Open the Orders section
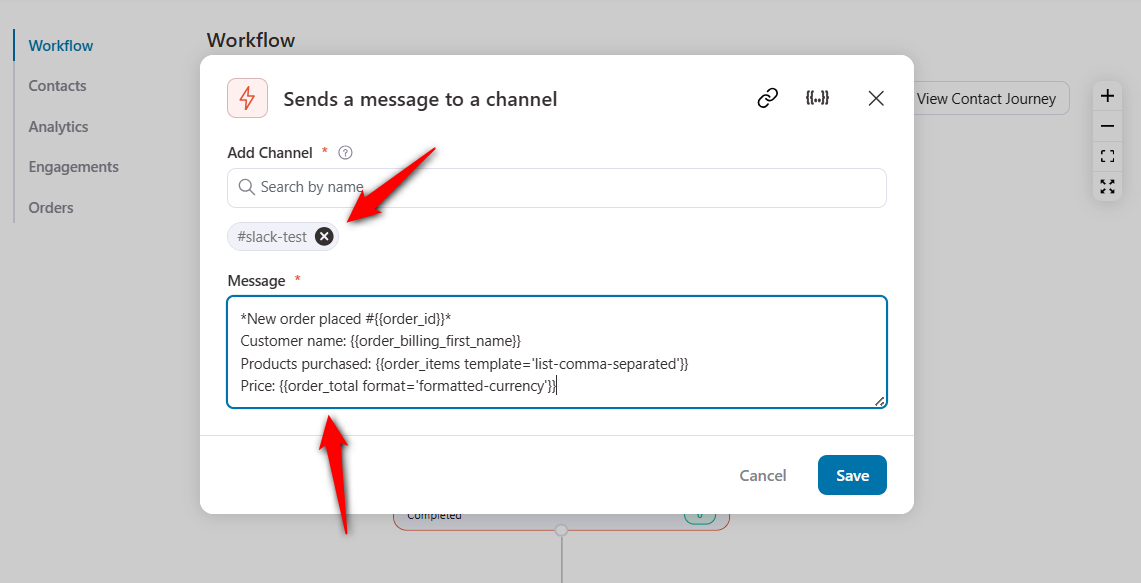The height and width of the screenshot is (583, 1141). (x=50, y=207)
